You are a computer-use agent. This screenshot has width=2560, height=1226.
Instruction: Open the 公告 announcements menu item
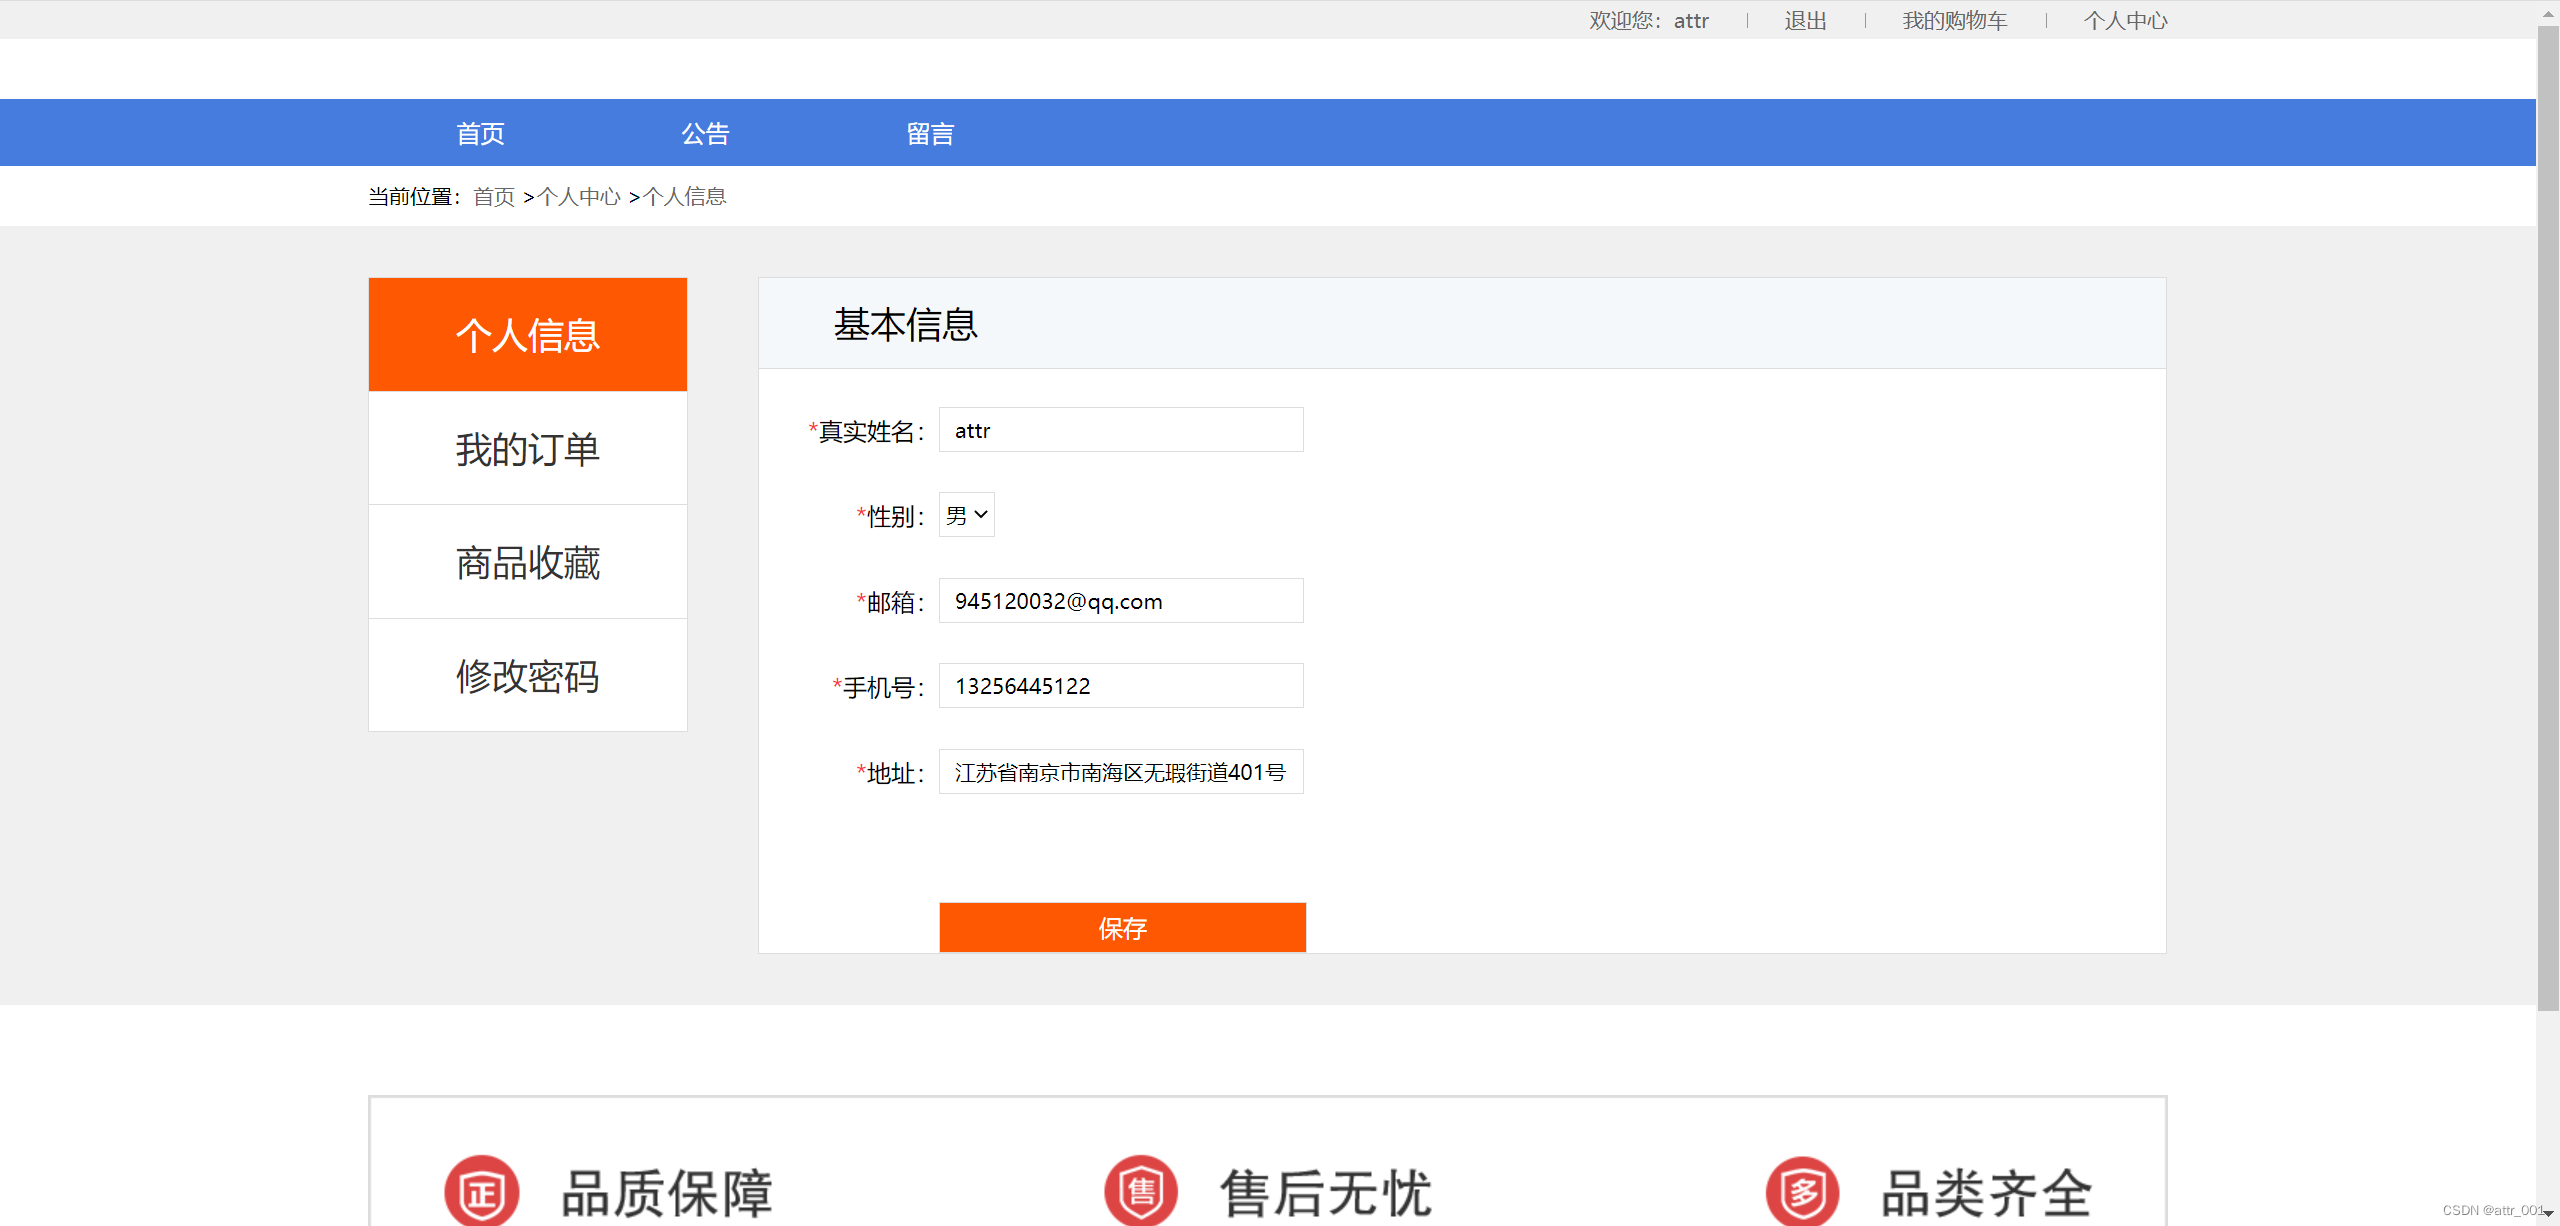coord(705,133)
